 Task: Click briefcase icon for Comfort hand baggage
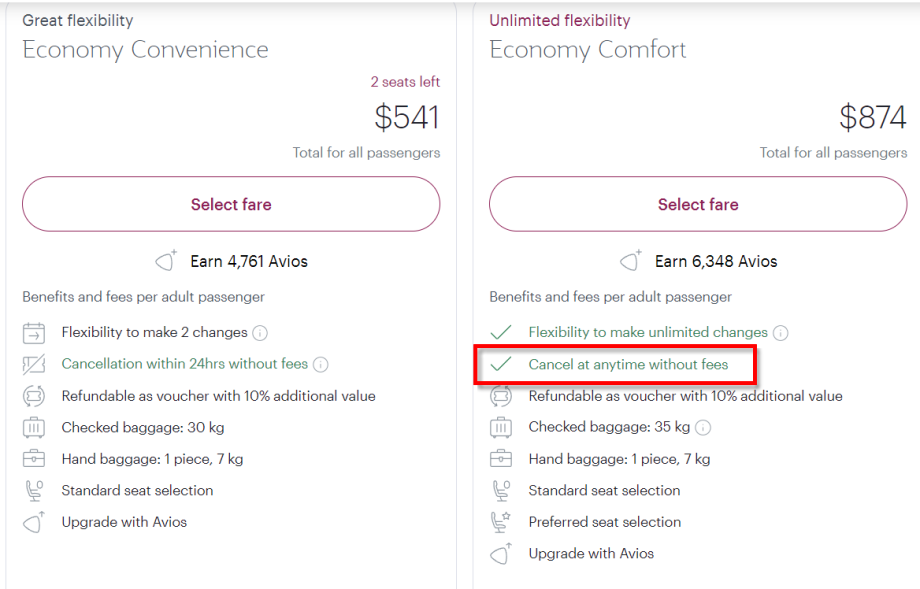pyautogui.click(x=501, y=459)
